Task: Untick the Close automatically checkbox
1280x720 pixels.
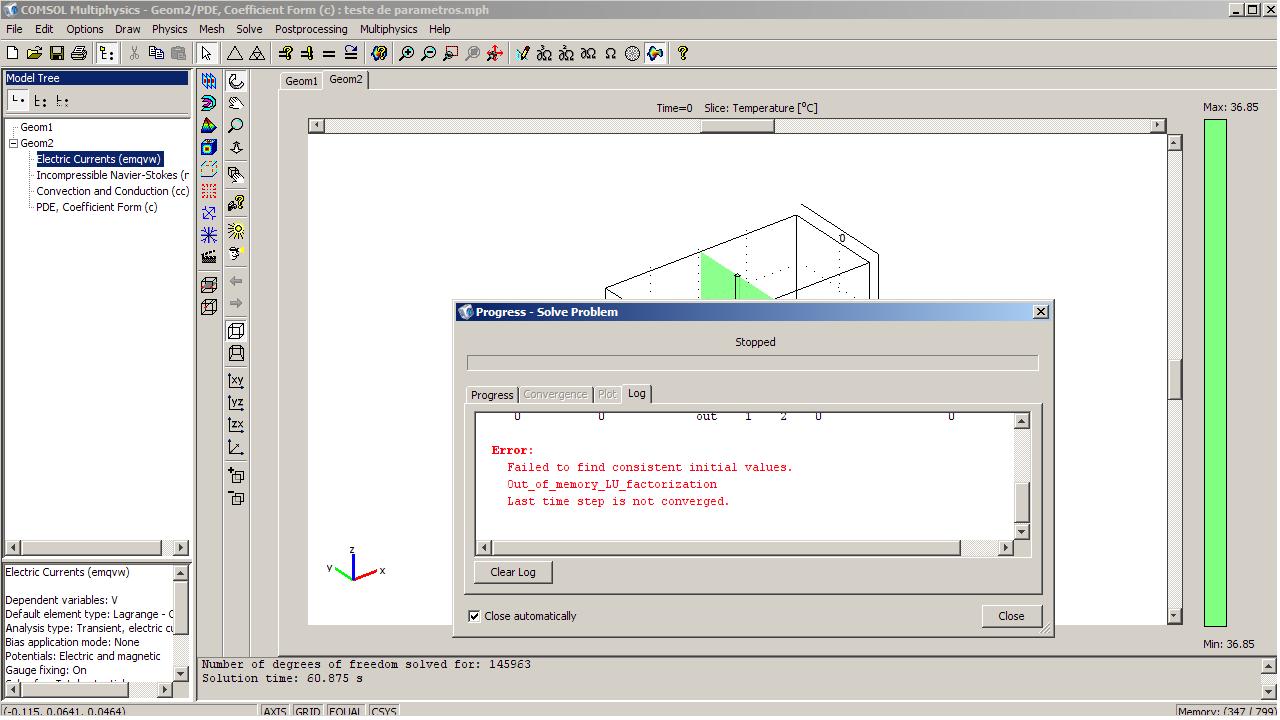Action: (x=474, y=616)
